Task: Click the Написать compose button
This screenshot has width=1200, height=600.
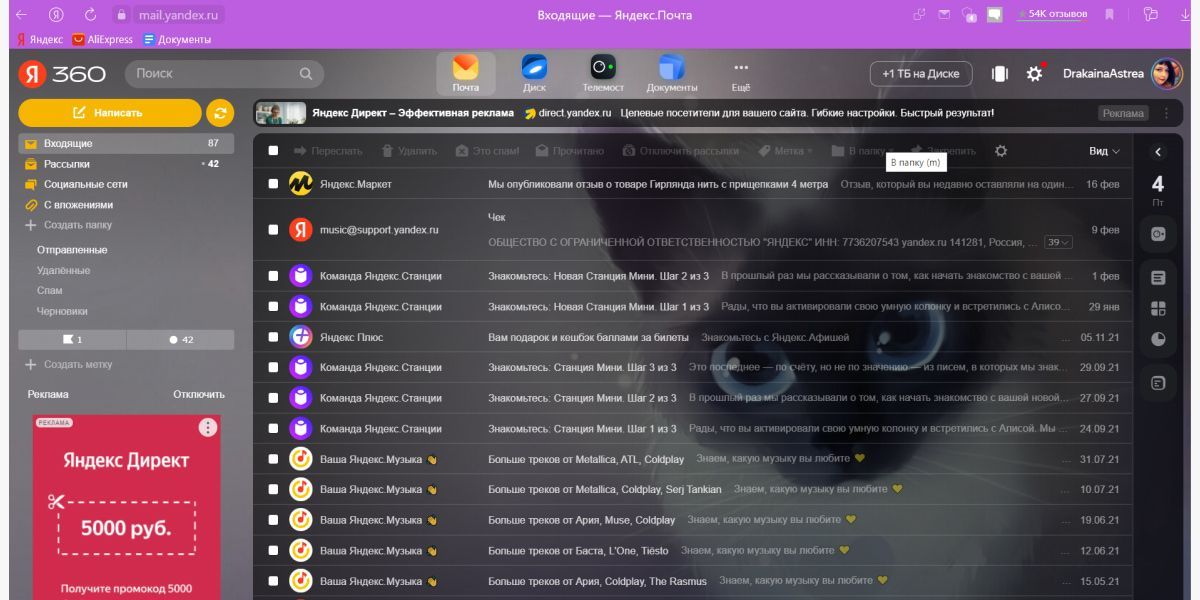Action: click(x=110, y=113)
